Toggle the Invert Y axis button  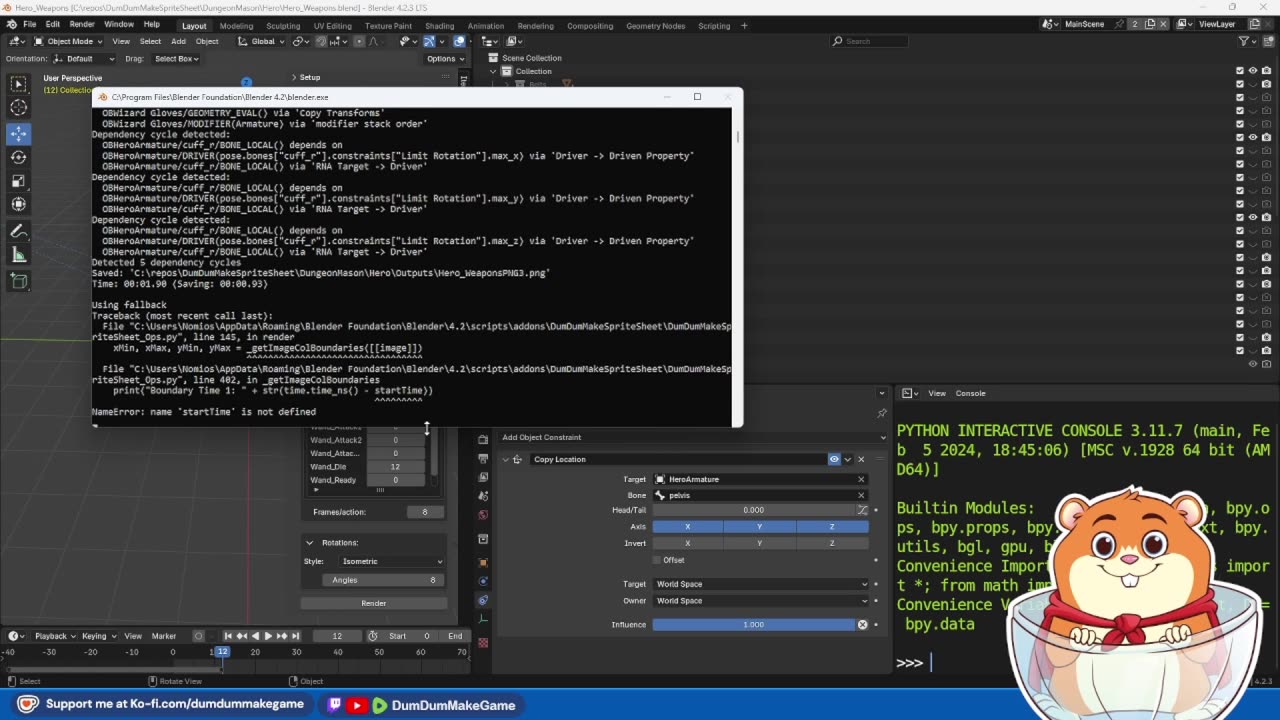759,543
